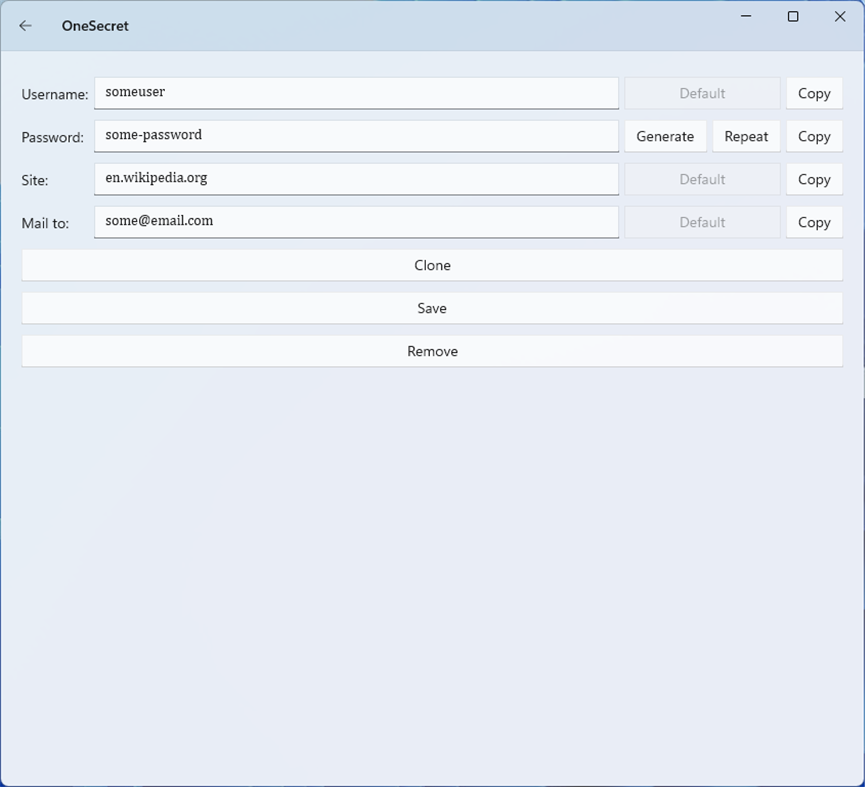Generate a new password
The image size is (865, 787).
665,136
